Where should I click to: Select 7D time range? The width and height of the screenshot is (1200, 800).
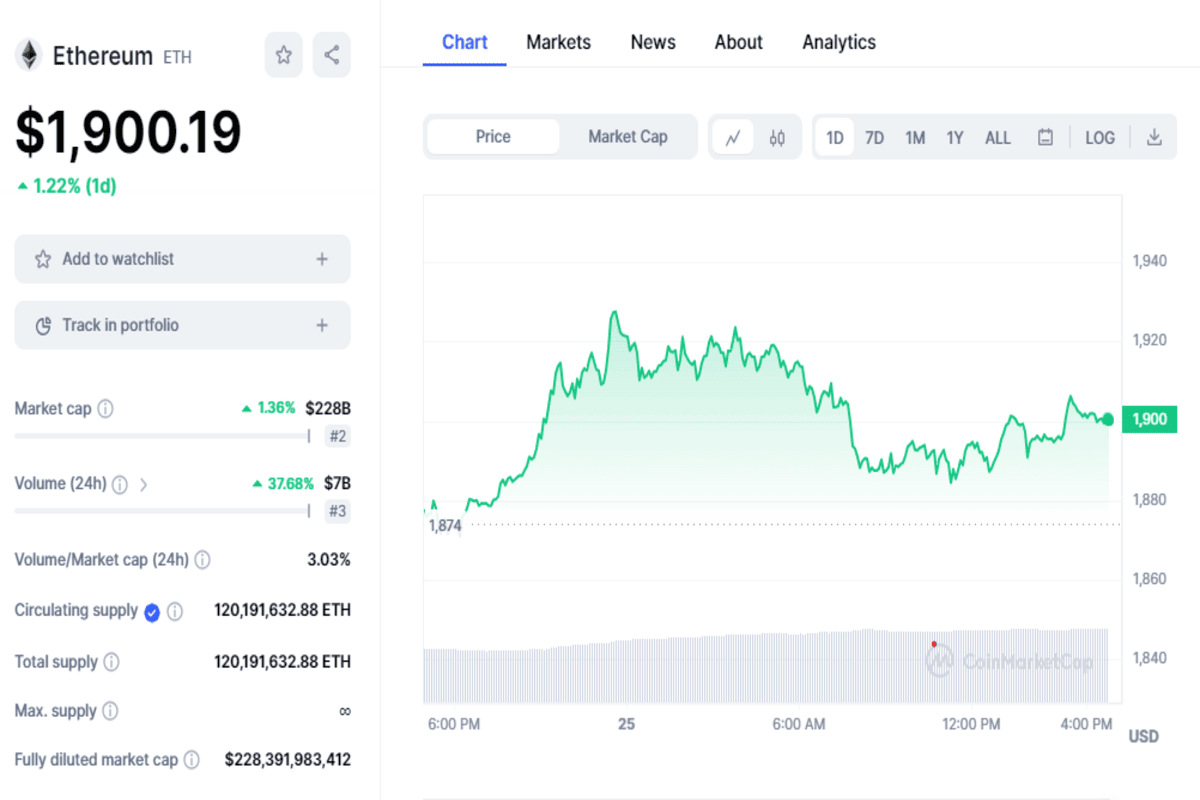pos(875,138)
